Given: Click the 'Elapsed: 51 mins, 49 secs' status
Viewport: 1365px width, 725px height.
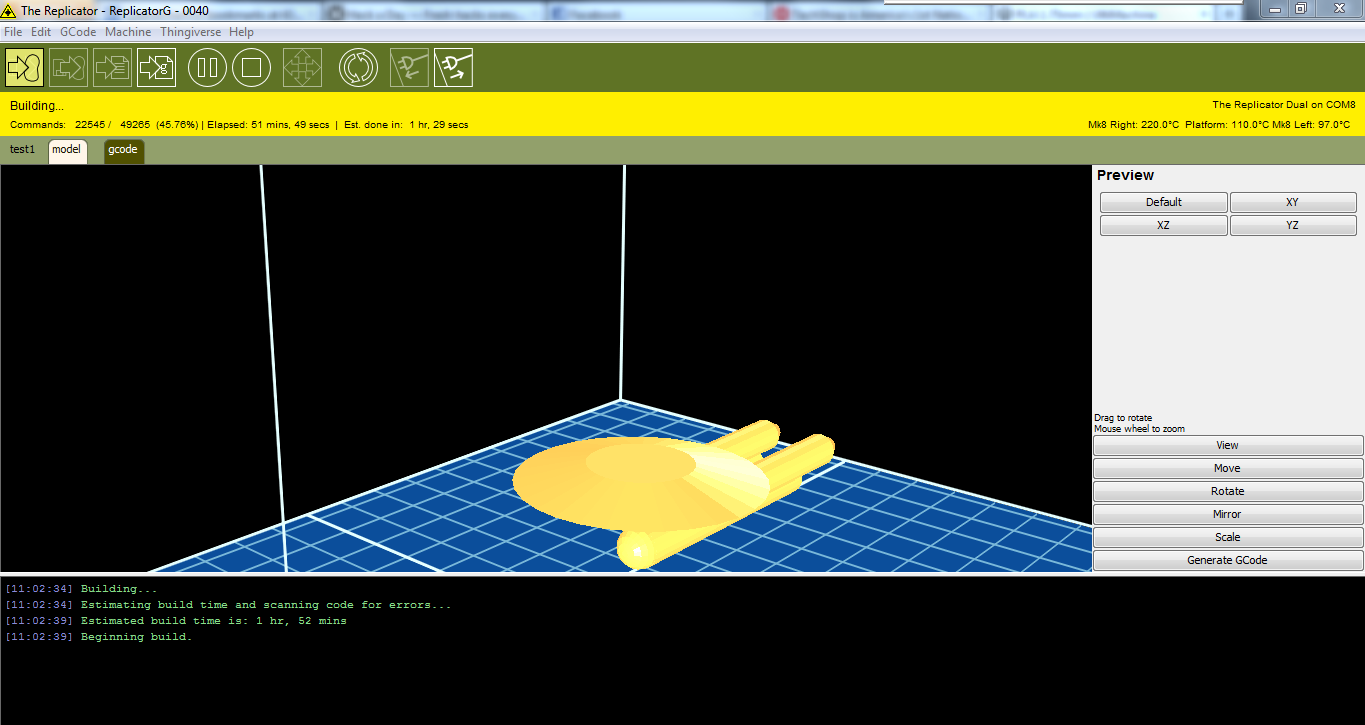Looking at the screenshot, I should 268,125.
